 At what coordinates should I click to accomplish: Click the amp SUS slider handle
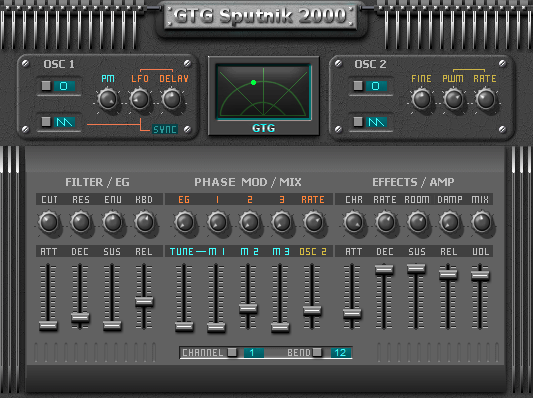[x=416, y=269]
